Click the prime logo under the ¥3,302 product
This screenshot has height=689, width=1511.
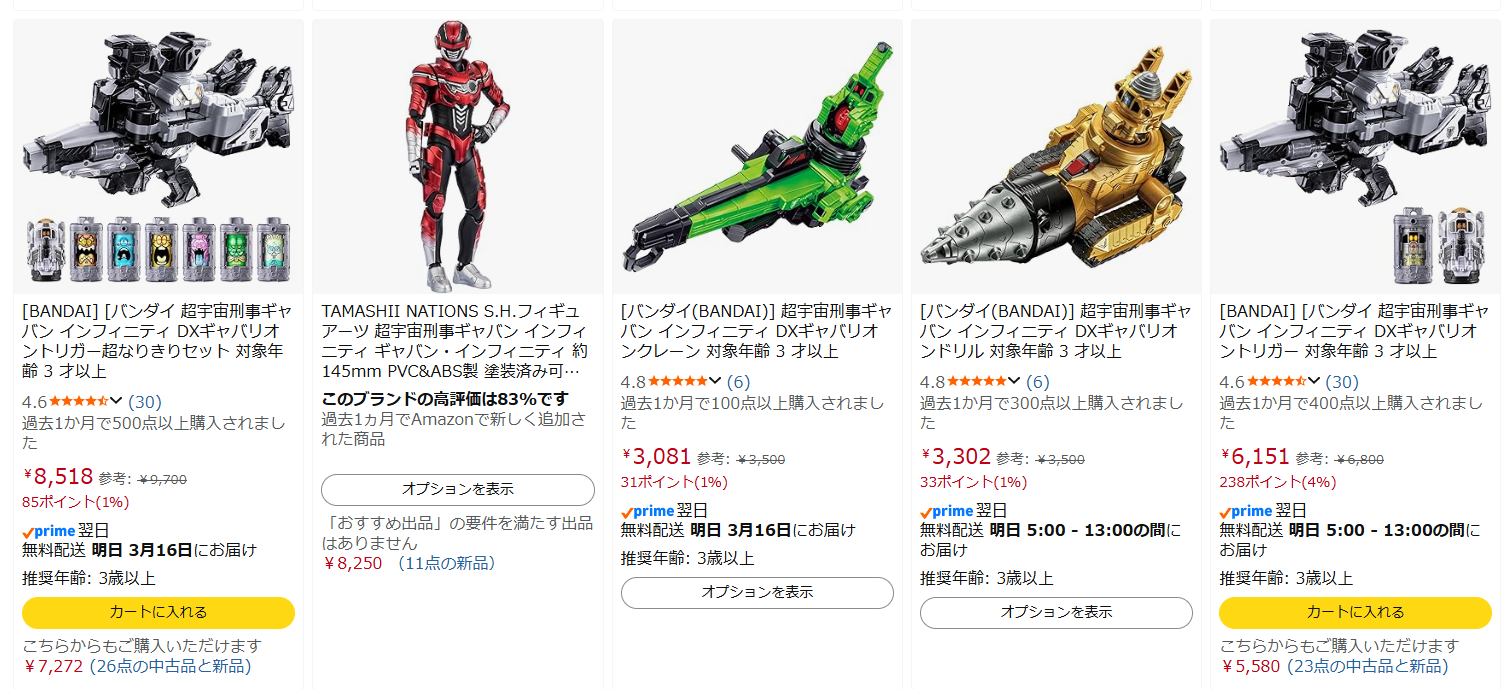point(946,511)
